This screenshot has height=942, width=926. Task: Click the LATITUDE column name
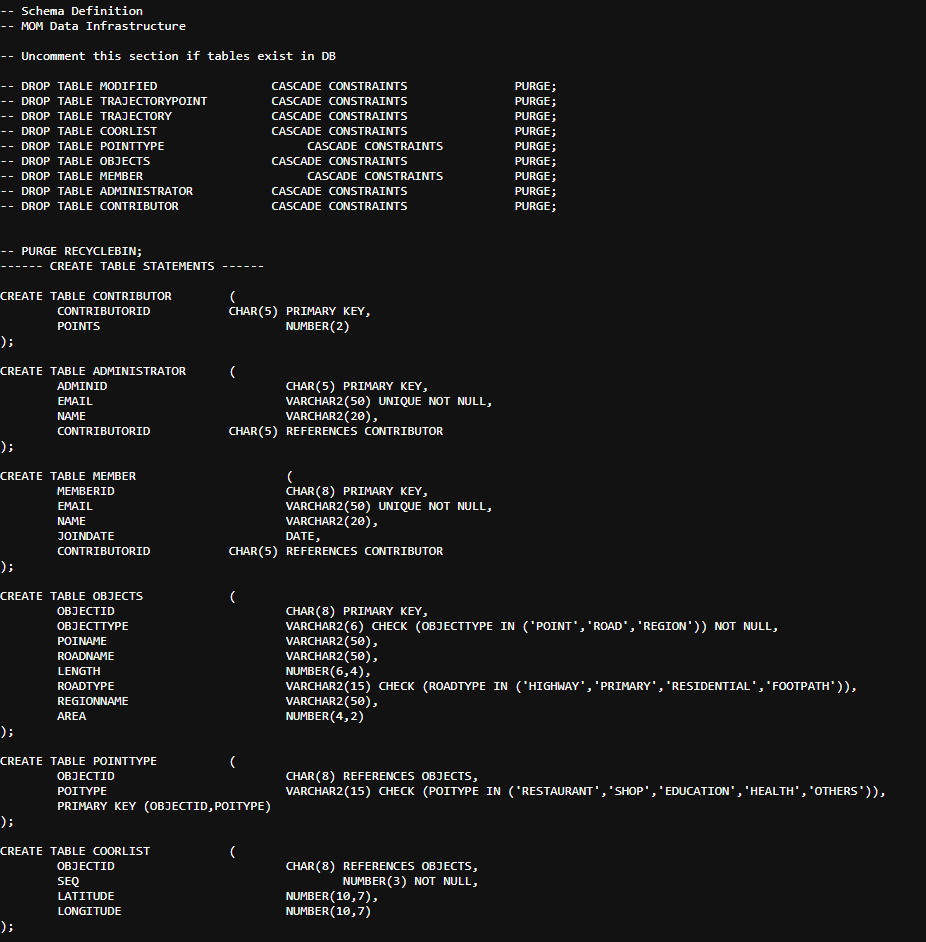click(86, 897)
